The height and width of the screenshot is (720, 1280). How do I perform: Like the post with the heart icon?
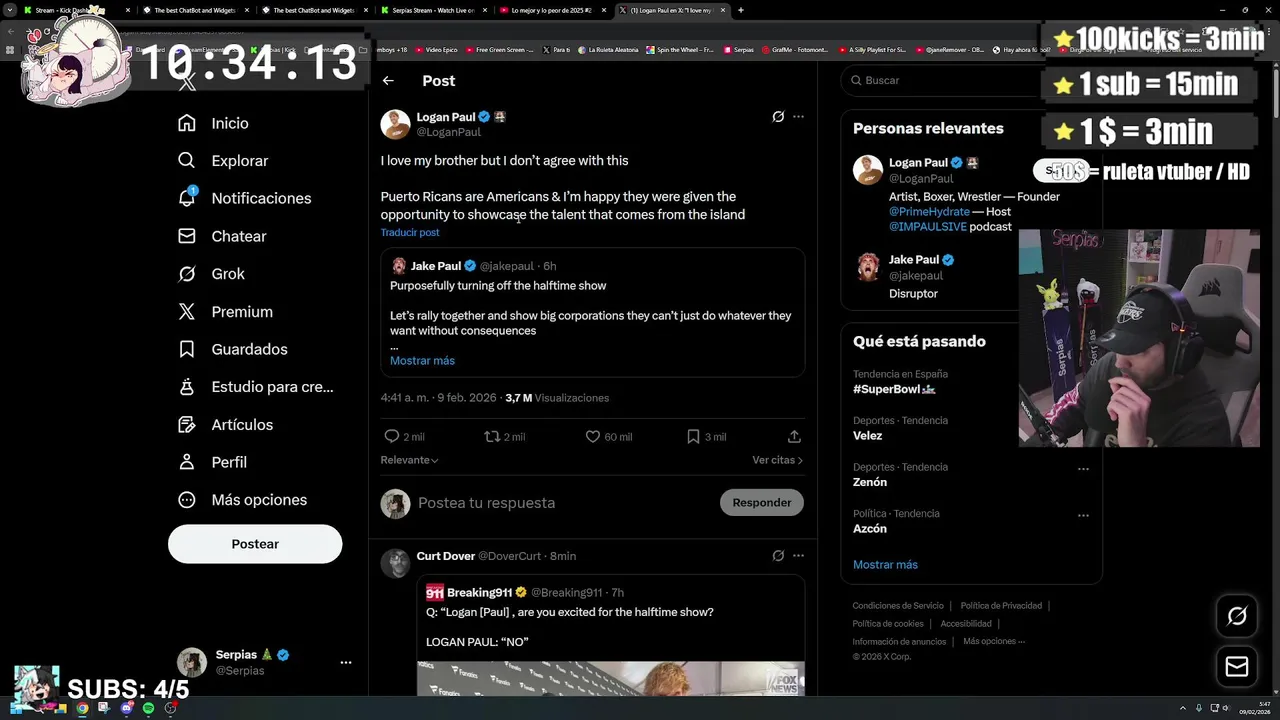(593, 436)
